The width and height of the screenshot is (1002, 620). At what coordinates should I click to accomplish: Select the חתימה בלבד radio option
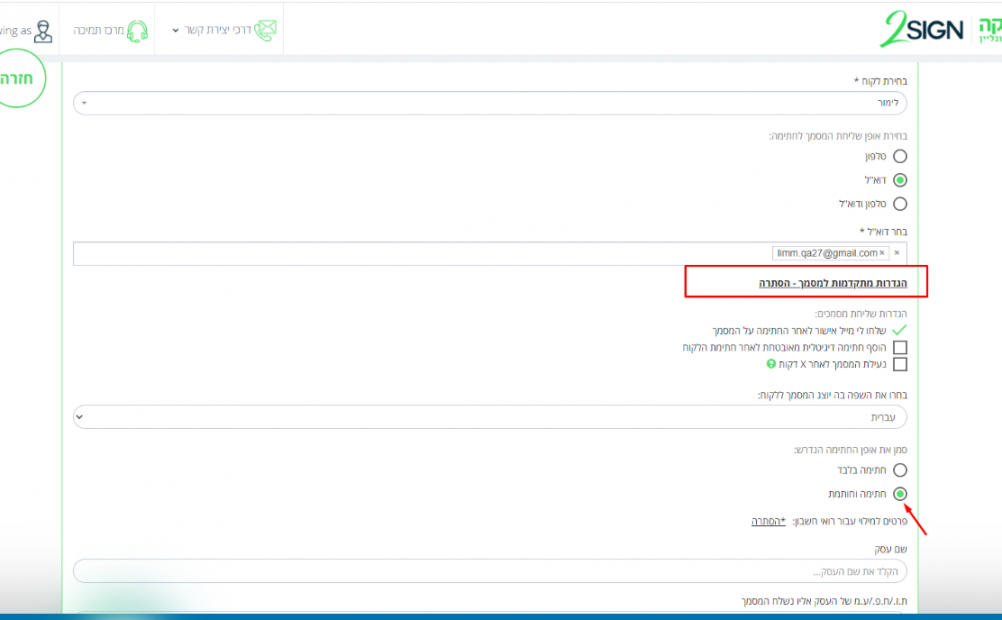tap(900, 469)
